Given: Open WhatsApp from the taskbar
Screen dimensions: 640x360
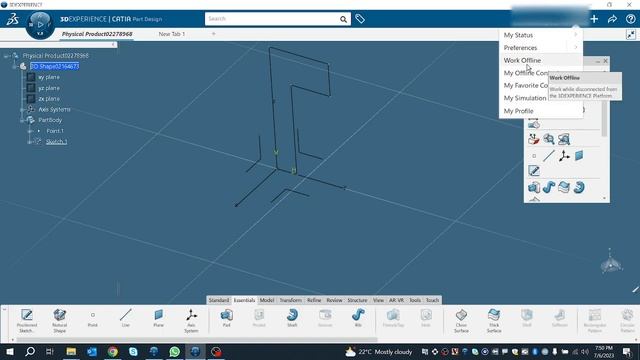Looking at the screenshot, I should (175, 351).
